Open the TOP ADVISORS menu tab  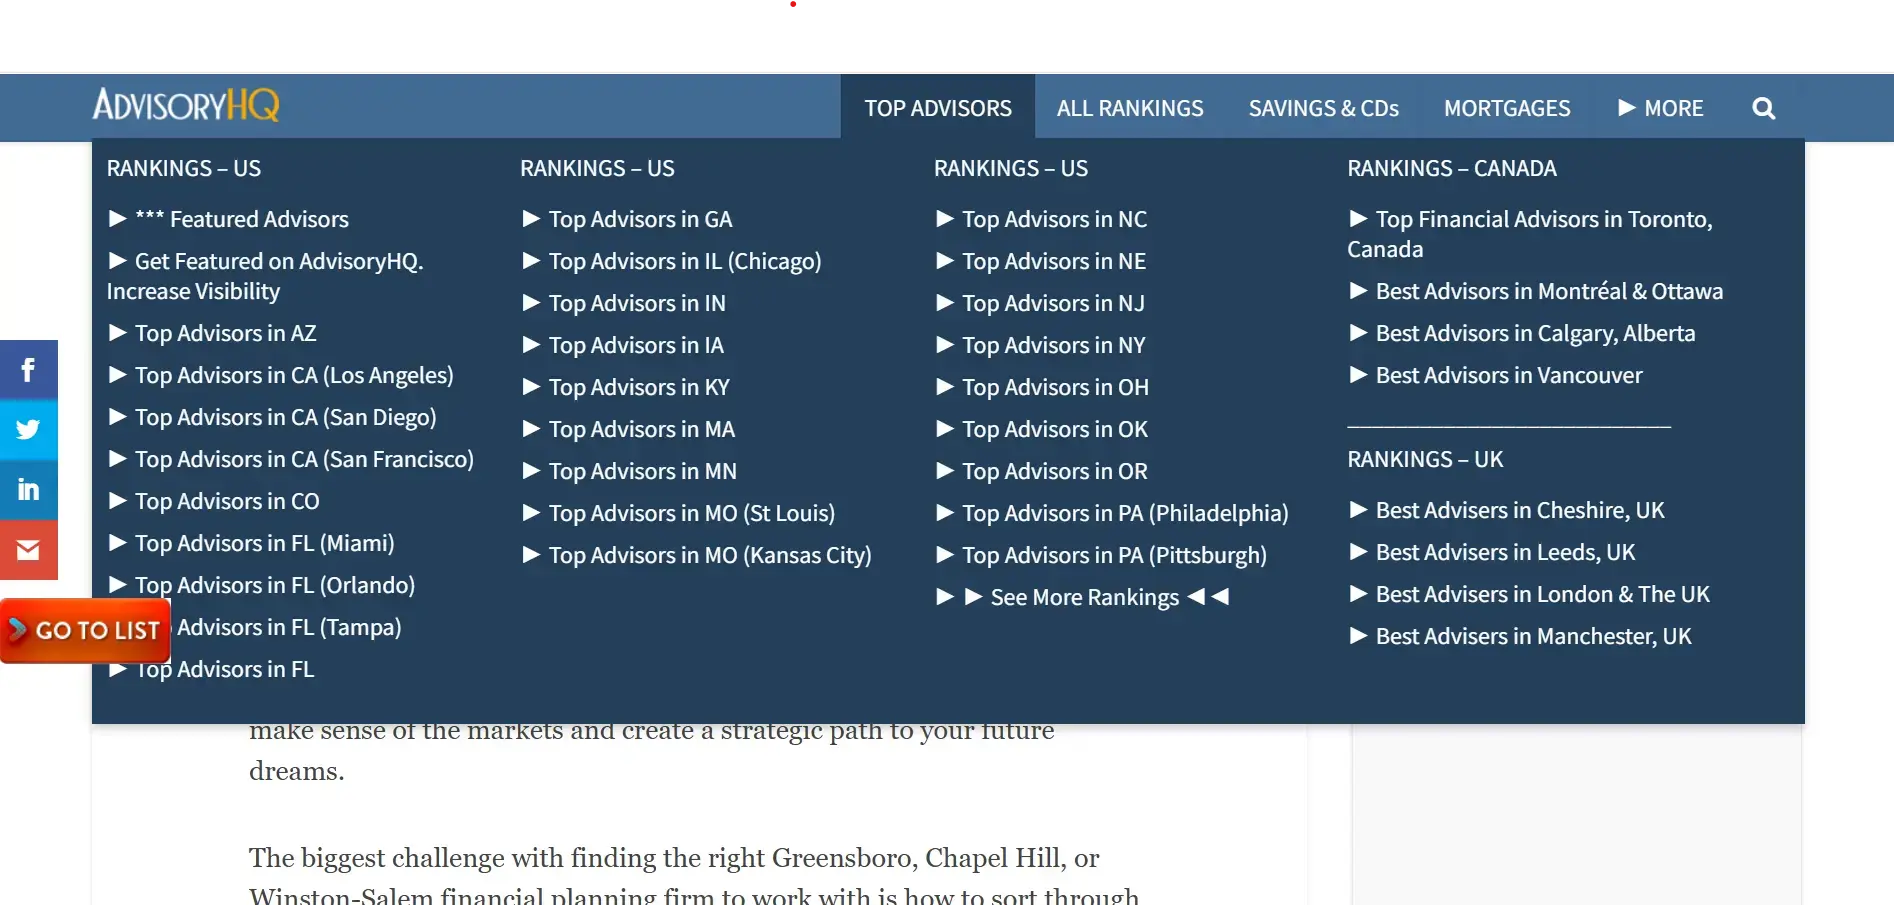[937, 108]
